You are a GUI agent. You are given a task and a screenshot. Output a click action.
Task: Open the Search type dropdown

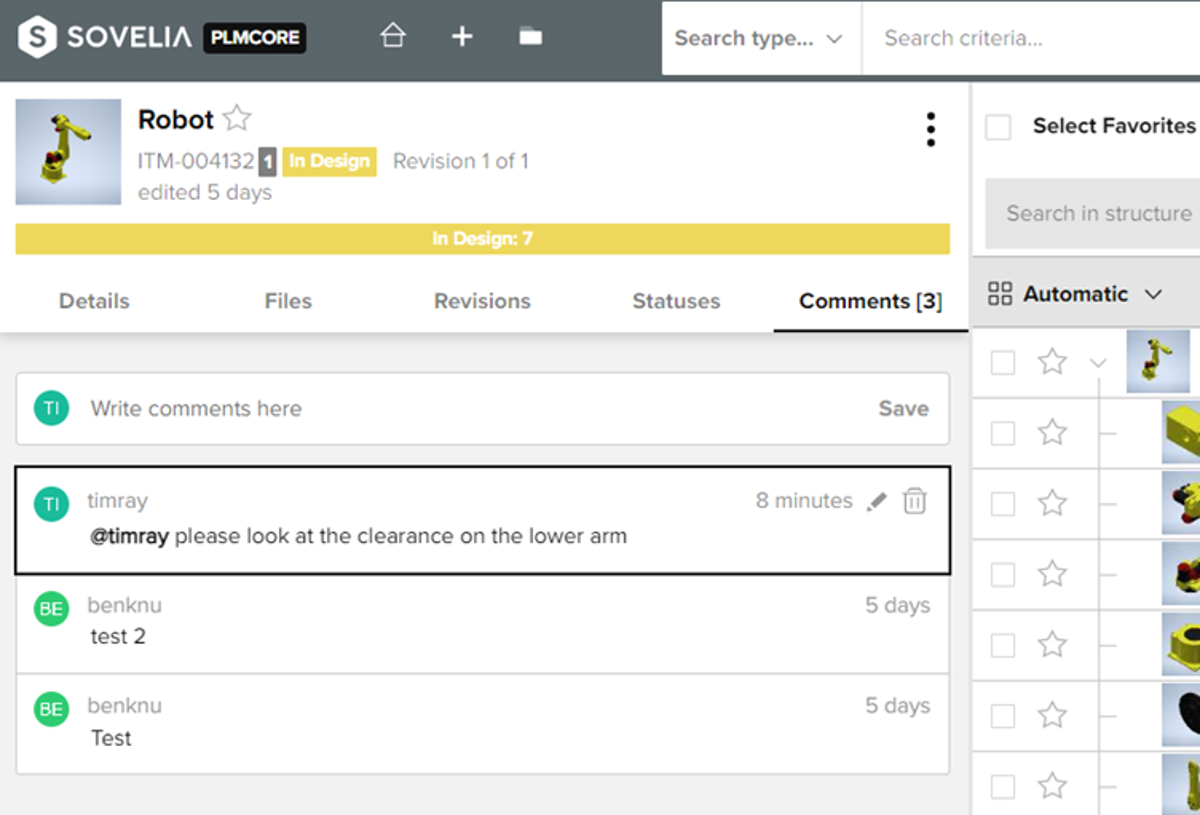(760, 38)
